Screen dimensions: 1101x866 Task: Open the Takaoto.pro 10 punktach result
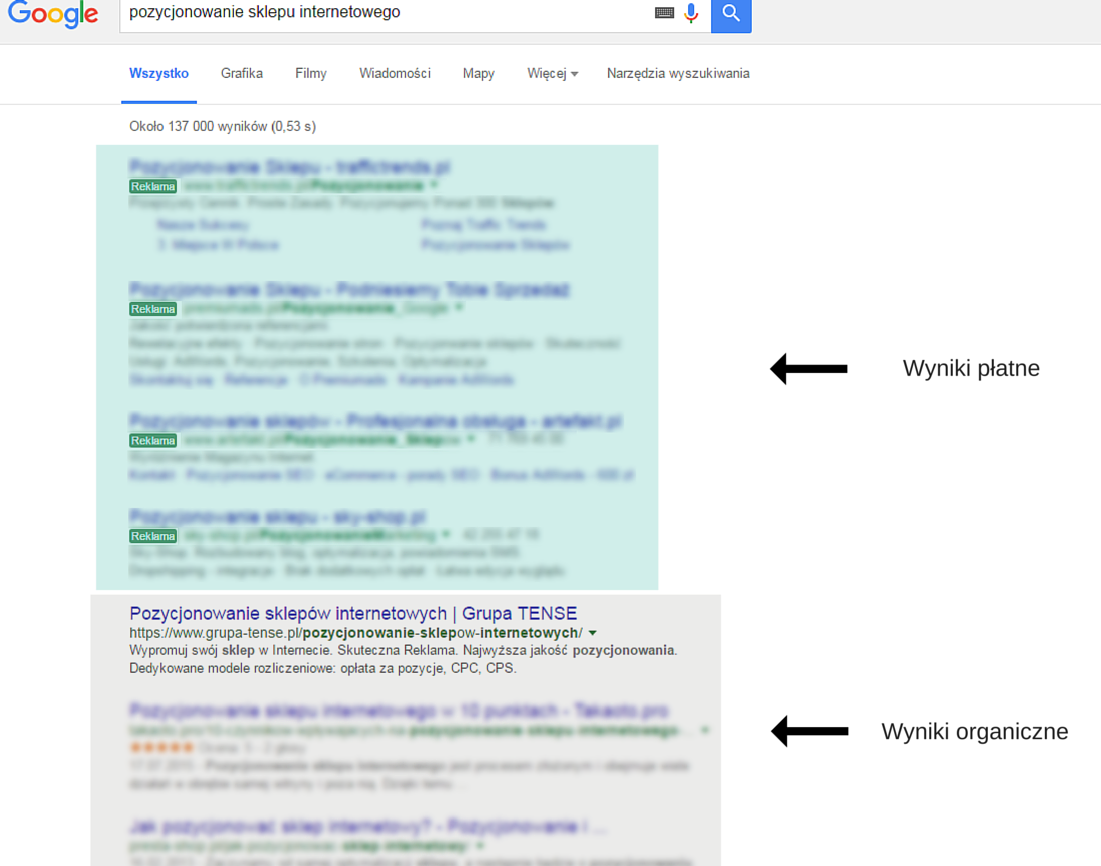pyautogui.click(x=398, y=711)
